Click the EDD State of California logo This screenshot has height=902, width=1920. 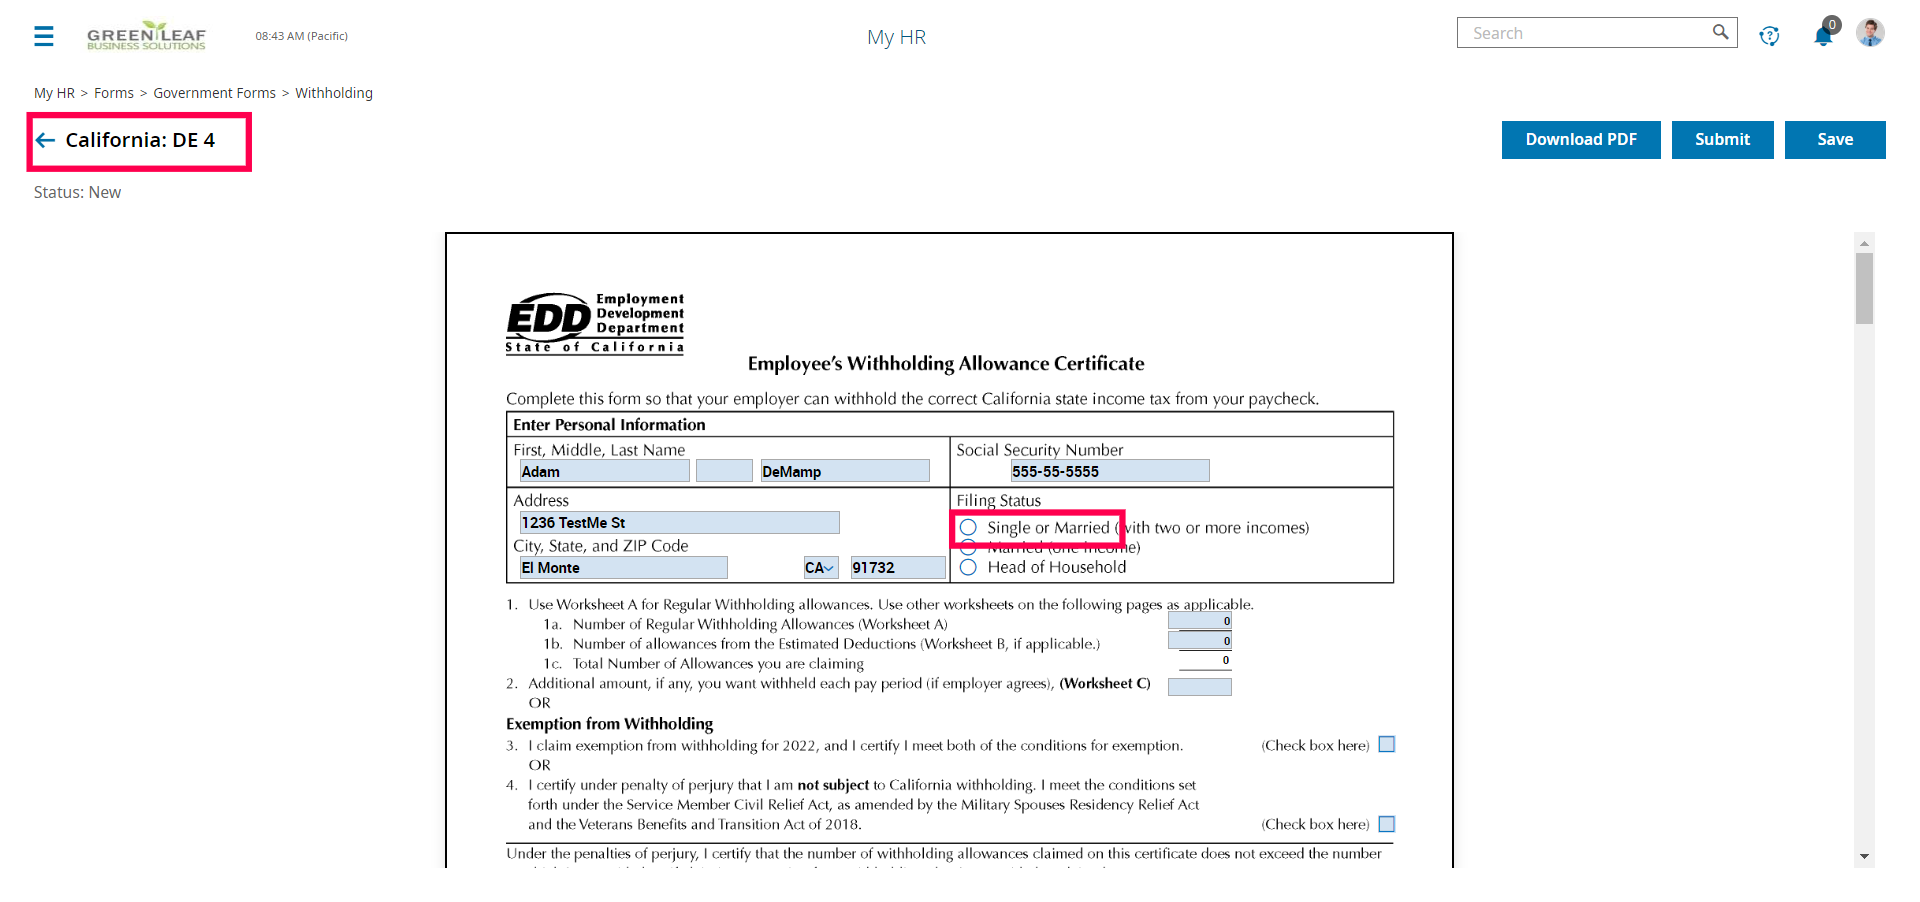(x=595, y=323)
